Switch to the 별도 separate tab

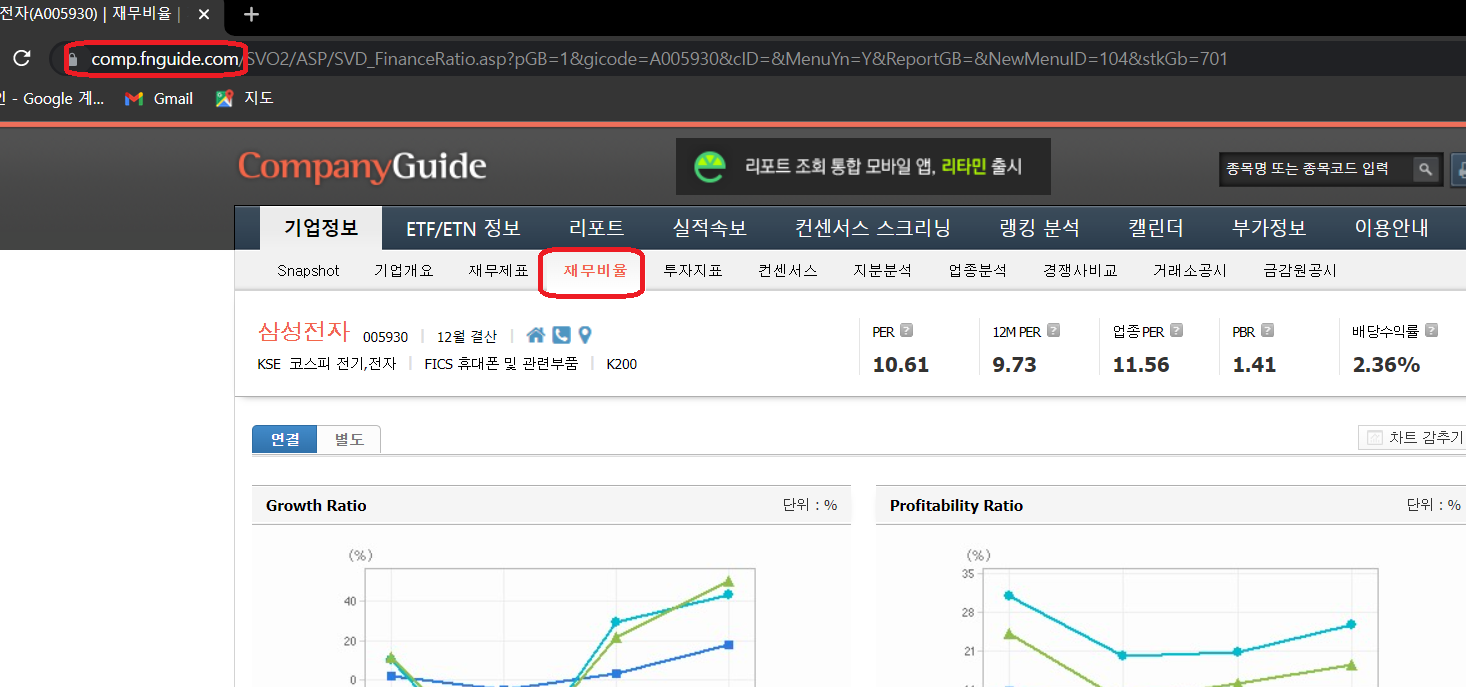coord(349,439)
